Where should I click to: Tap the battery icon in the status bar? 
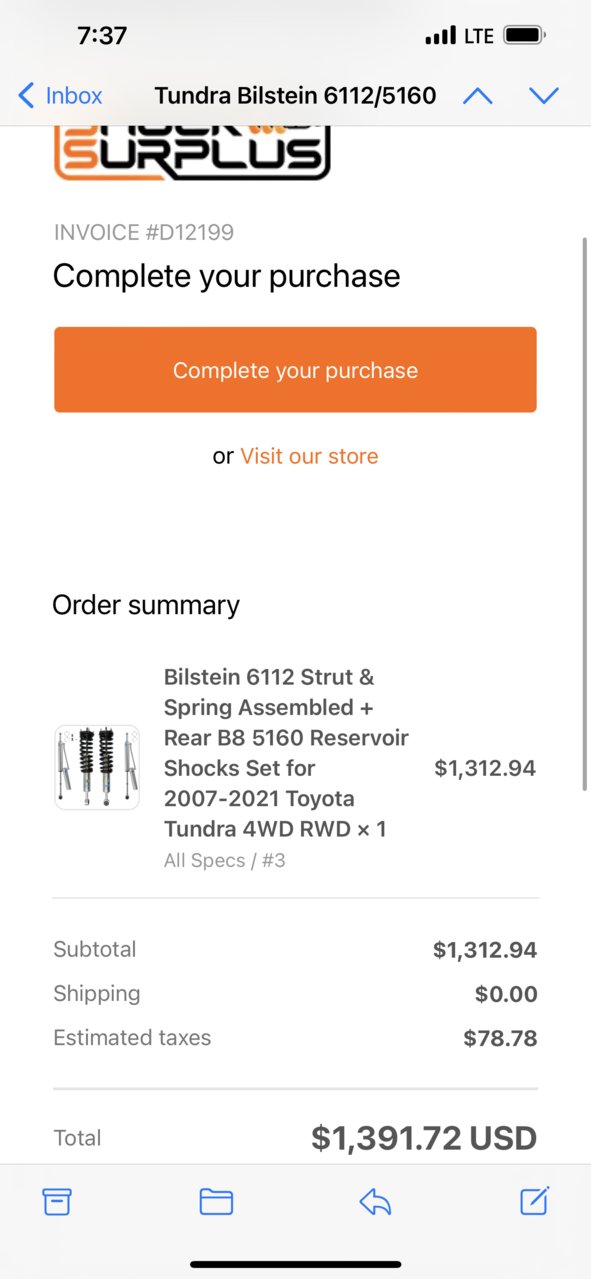coord(522,36)
